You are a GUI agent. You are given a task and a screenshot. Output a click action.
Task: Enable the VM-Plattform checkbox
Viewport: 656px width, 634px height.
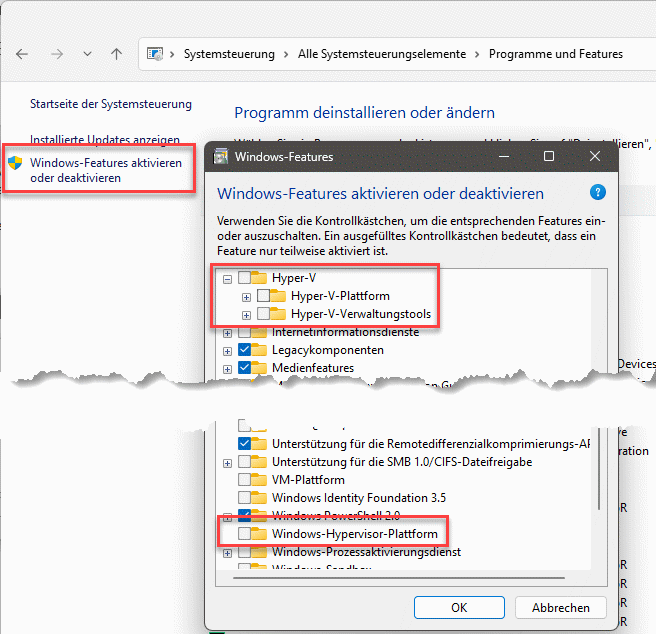[x=244, y=480]
